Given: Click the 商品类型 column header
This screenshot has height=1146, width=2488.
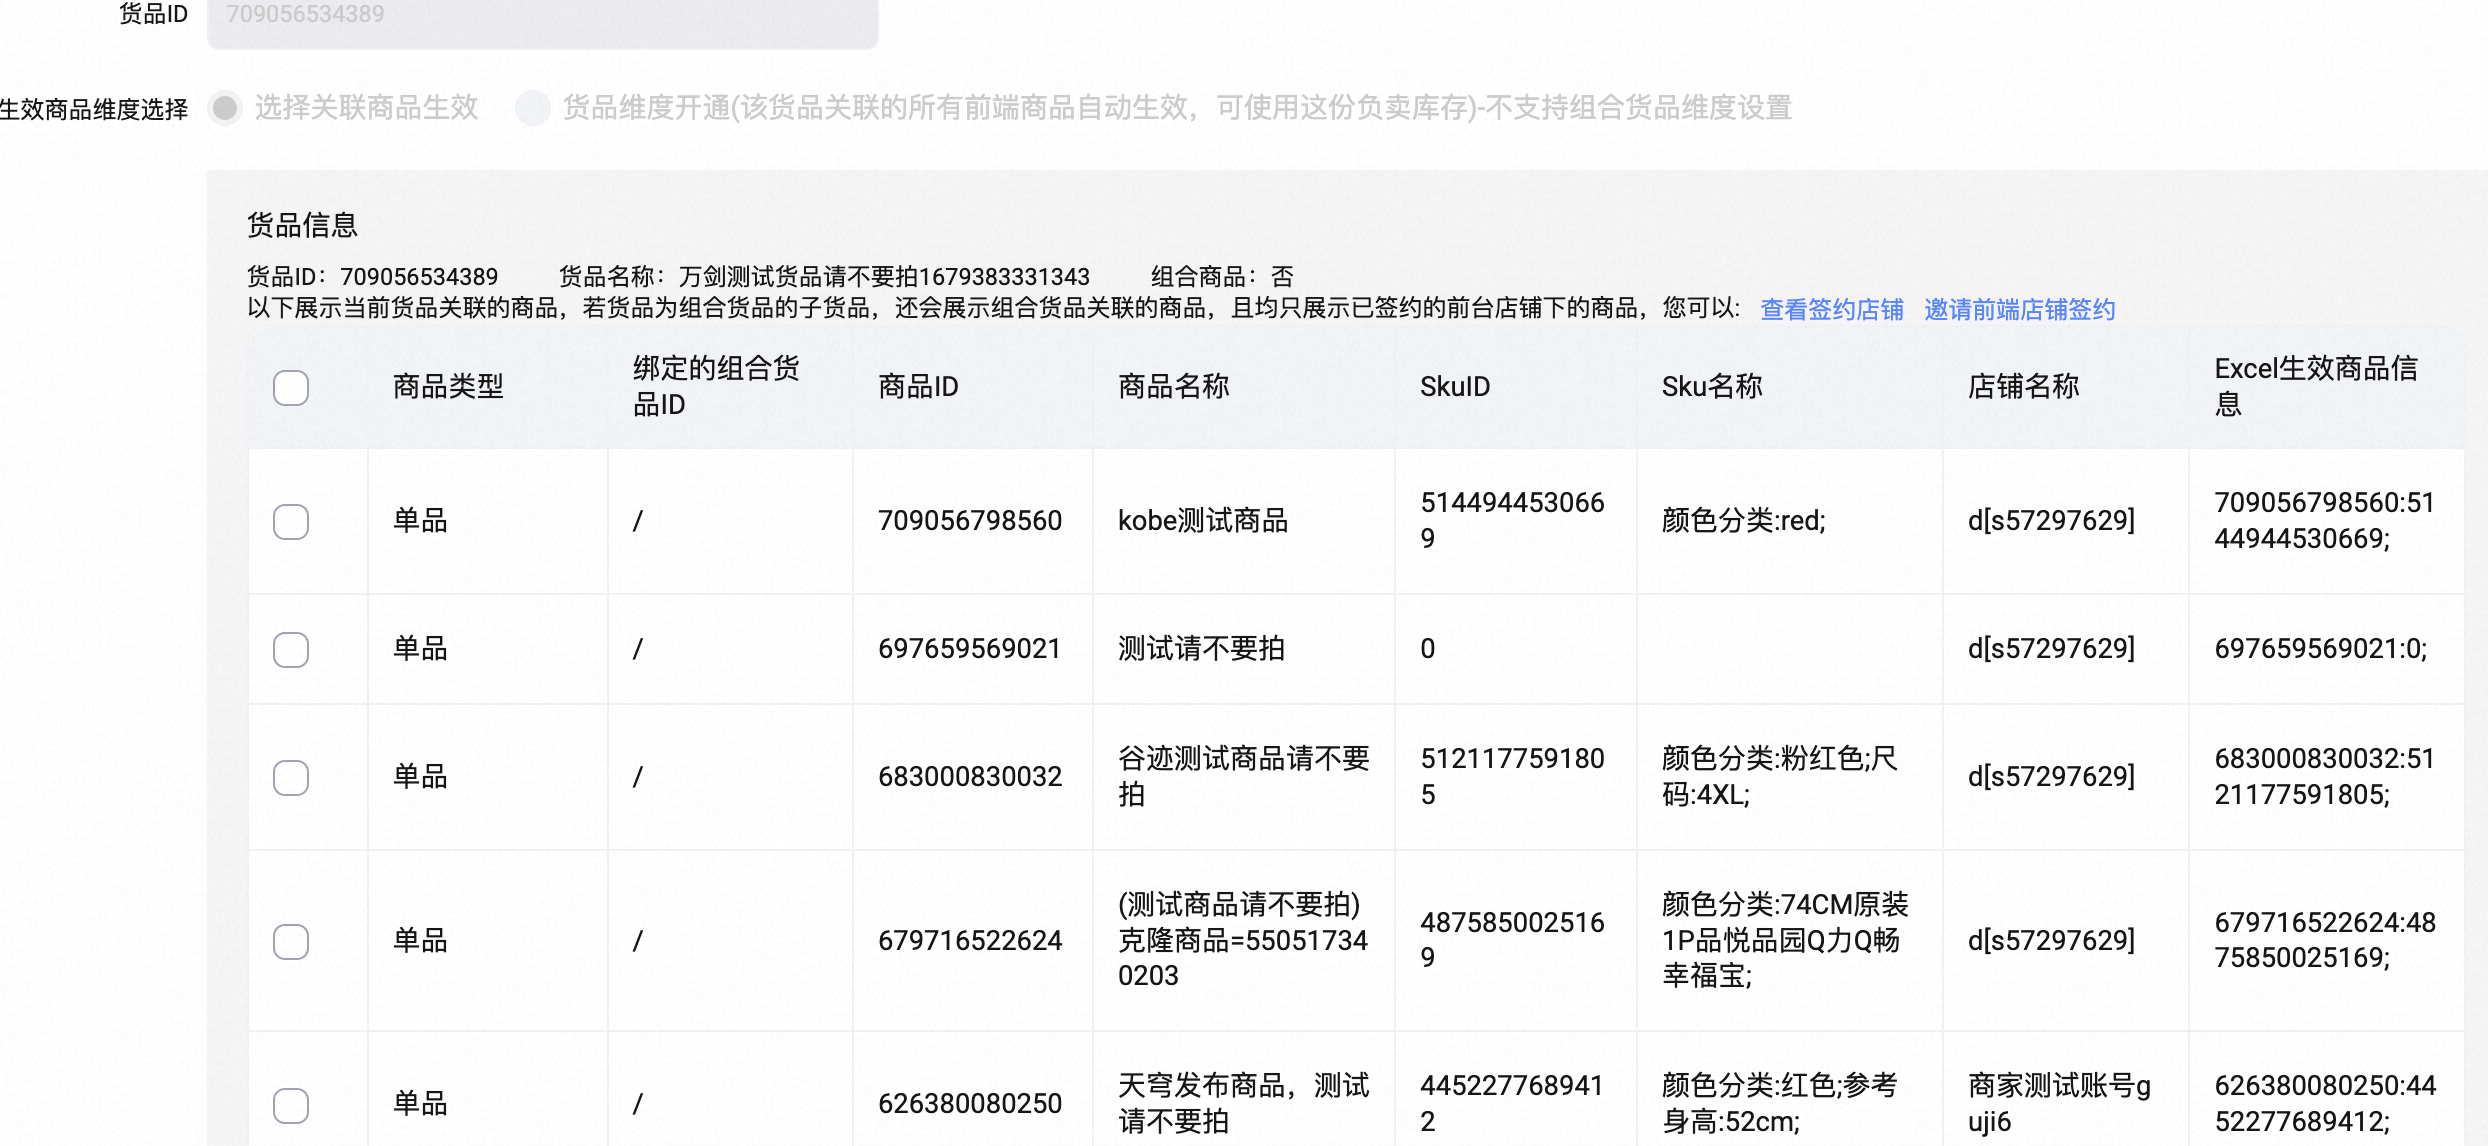Looking at the screenshot, I should point(448,386).
